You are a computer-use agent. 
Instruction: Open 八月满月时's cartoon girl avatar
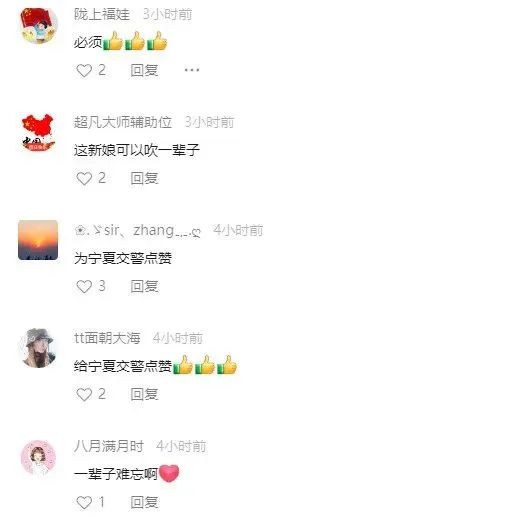(x=38, y=457)
